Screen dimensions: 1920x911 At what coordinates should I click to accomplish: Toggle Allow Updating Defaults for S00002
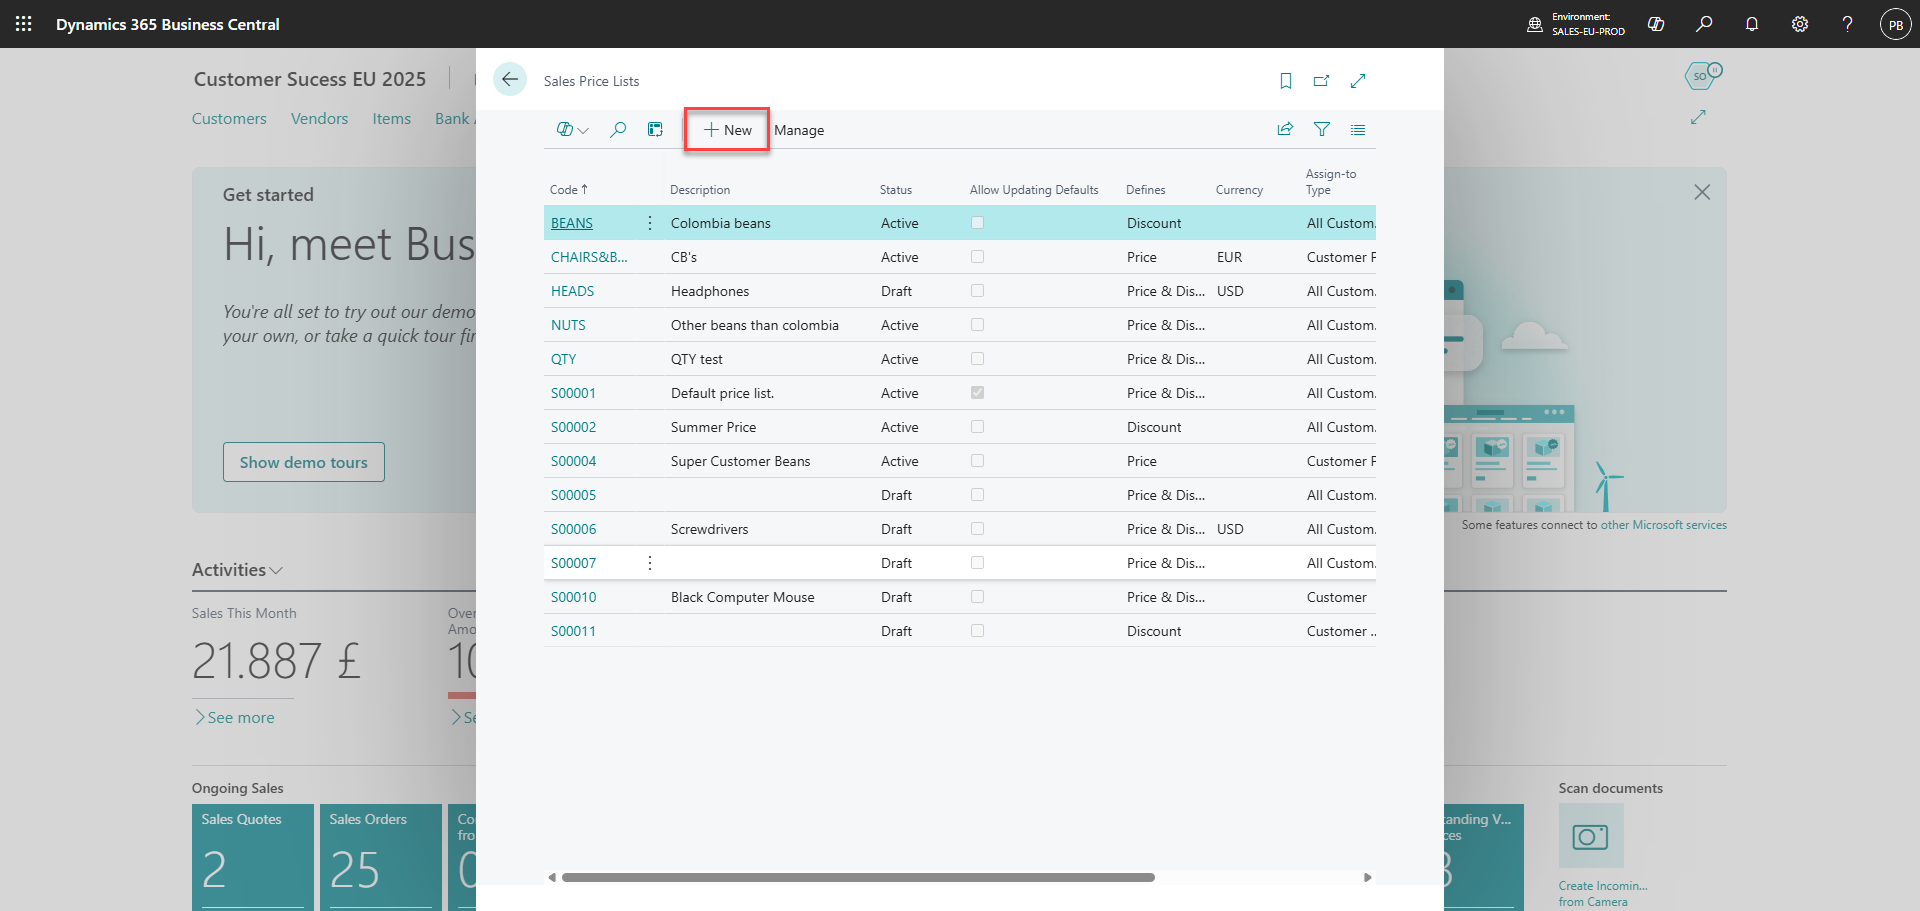(977, 427)
